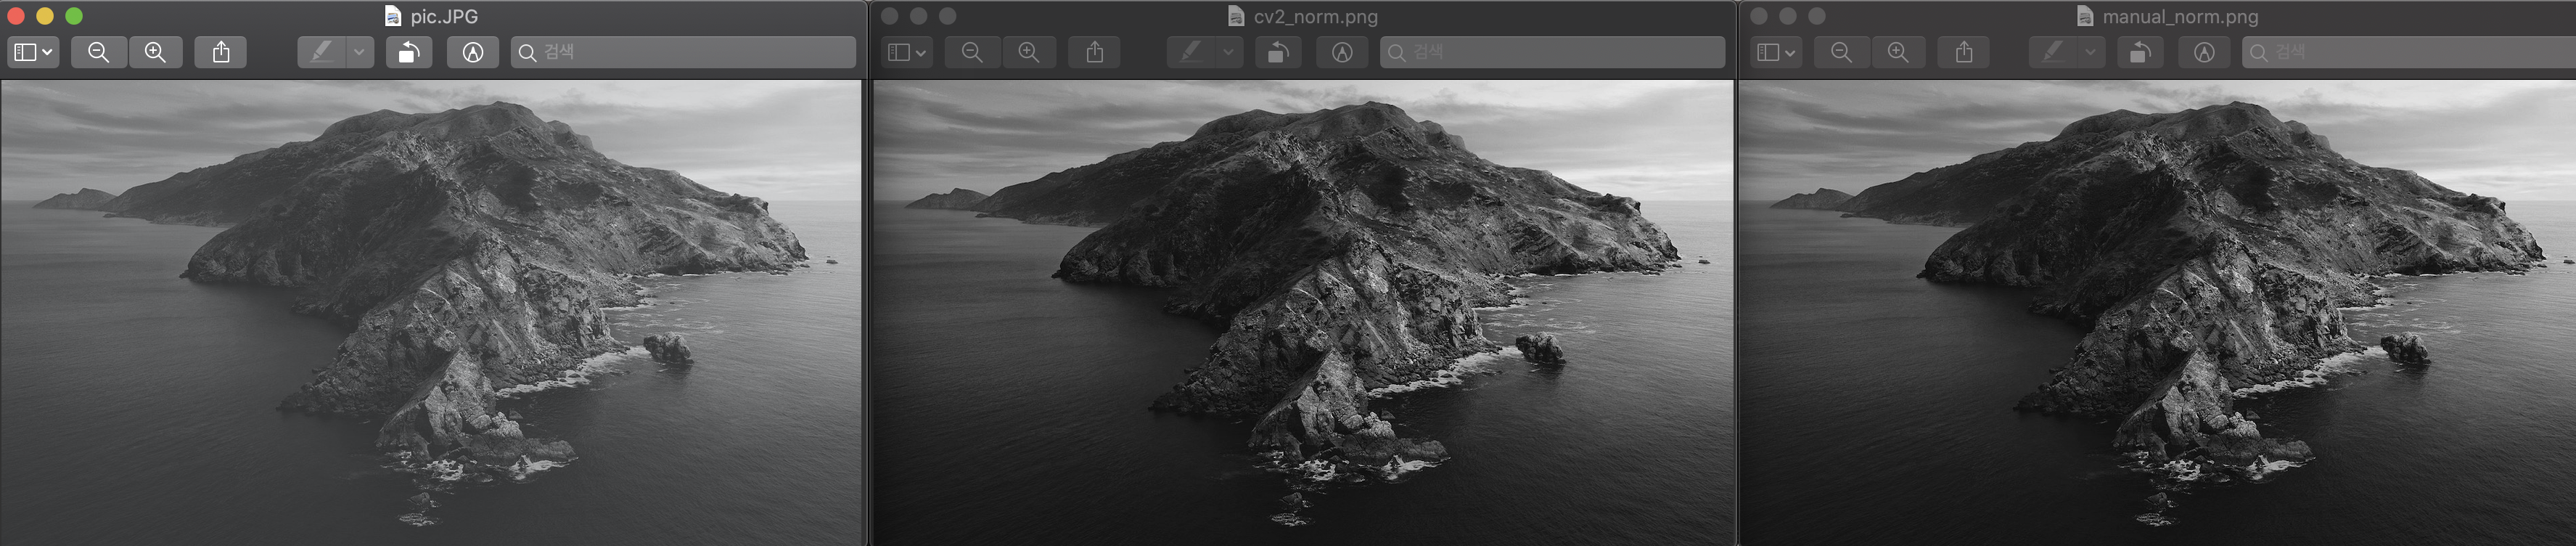Close the pic.JPG window
Image resolution: width=2576 pixels, height=546 pixels.
pyautogui.click(x=16, y=16)
